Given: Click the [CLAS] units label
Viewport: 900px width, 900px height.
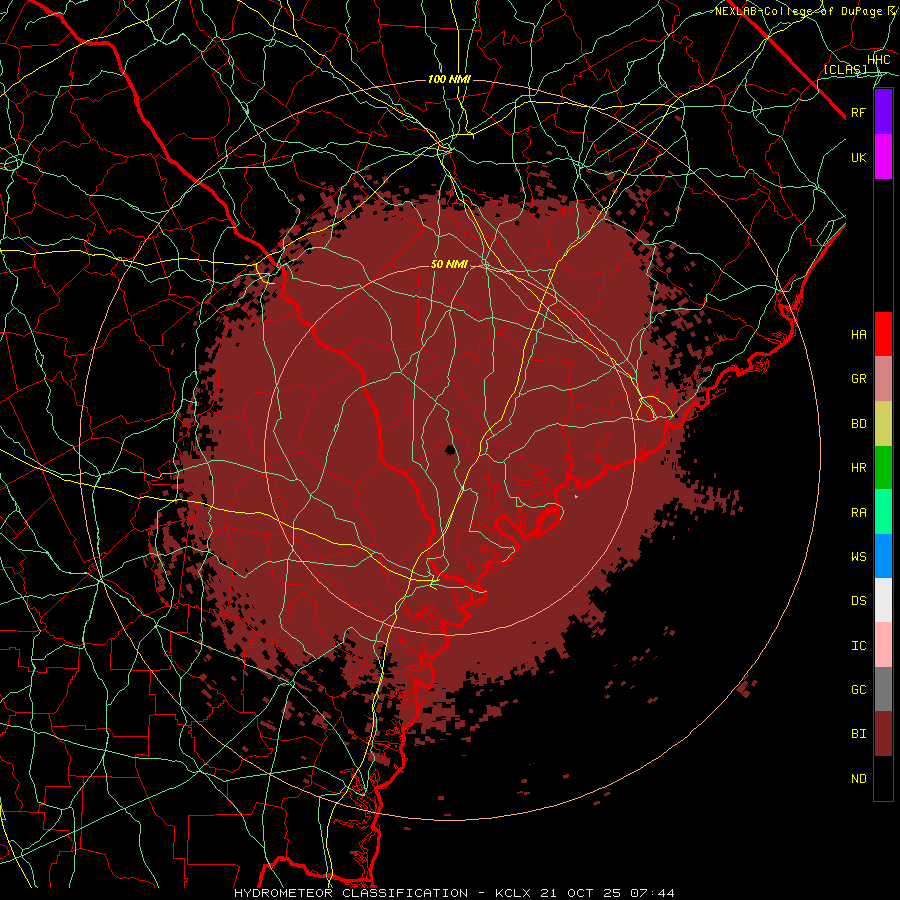Looking at the screenshot, I should pyautogui.click(x=845, y=70).
